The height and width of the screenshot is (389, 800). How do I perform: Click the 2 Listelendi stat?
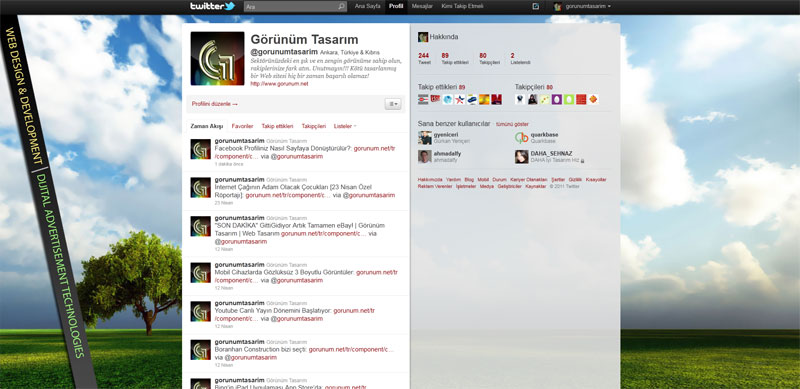click(x=520, y=58)
